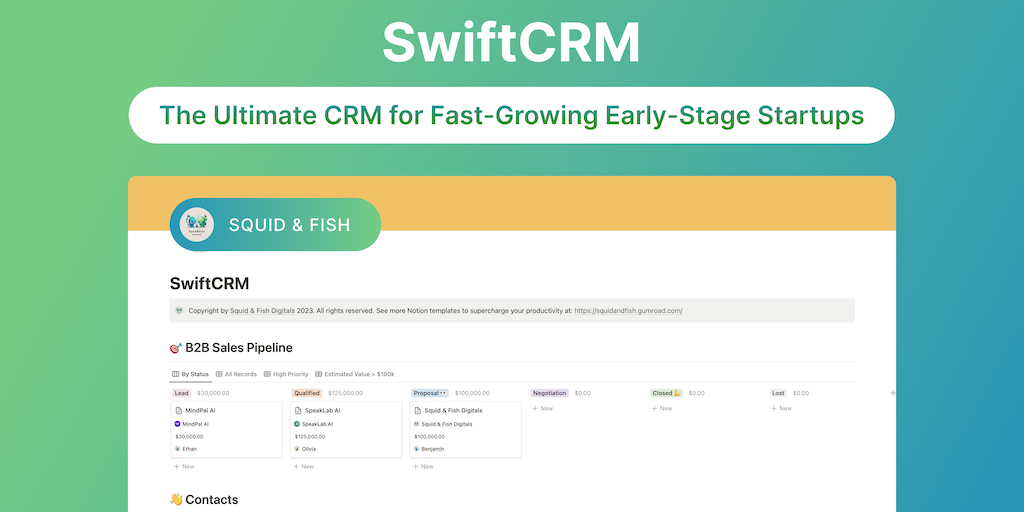This screenshot has width=1024, height=512.
Task: Click the page icon on MindPal AI card
Action: [178, 411]
